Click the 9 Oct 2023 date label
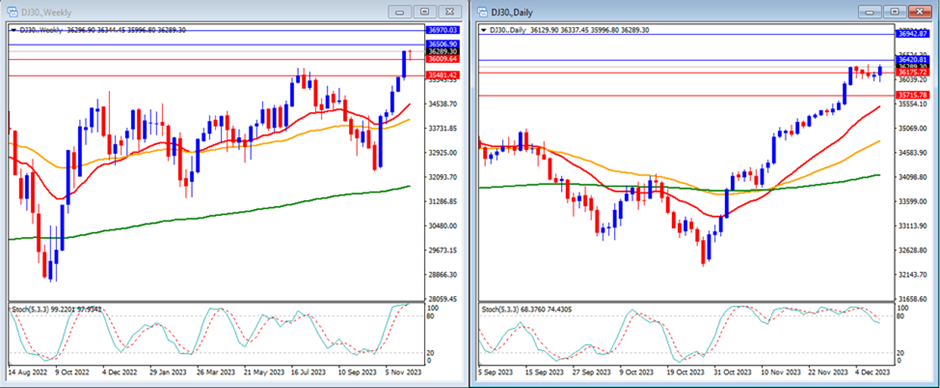This screenshot has width=940, height=388. 637,372
